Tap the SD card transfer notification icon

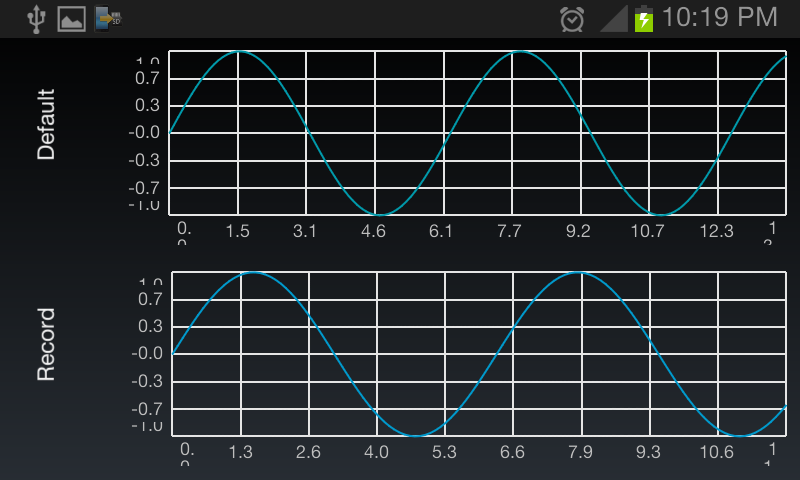(x=108, y=19)
